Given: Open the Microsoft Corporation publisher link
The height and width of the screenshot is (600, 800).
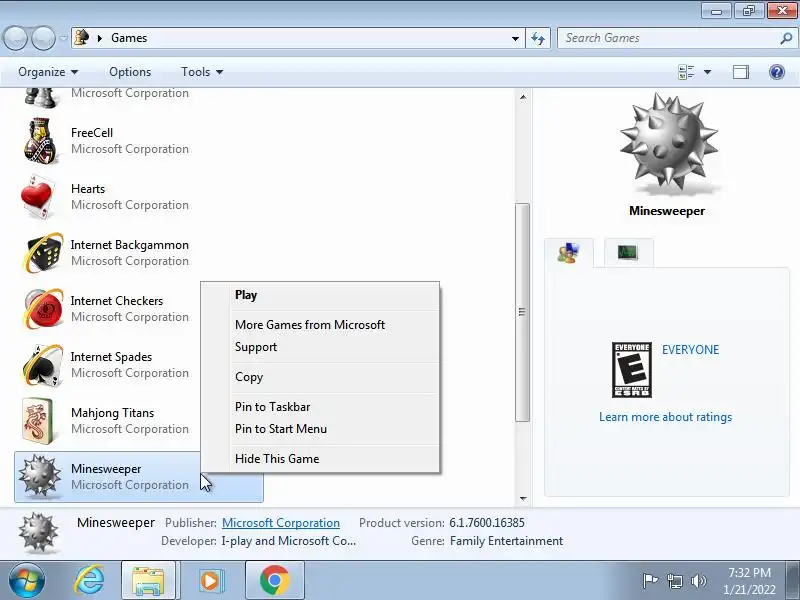Looking at the screenshot, I should coord(281,523).
